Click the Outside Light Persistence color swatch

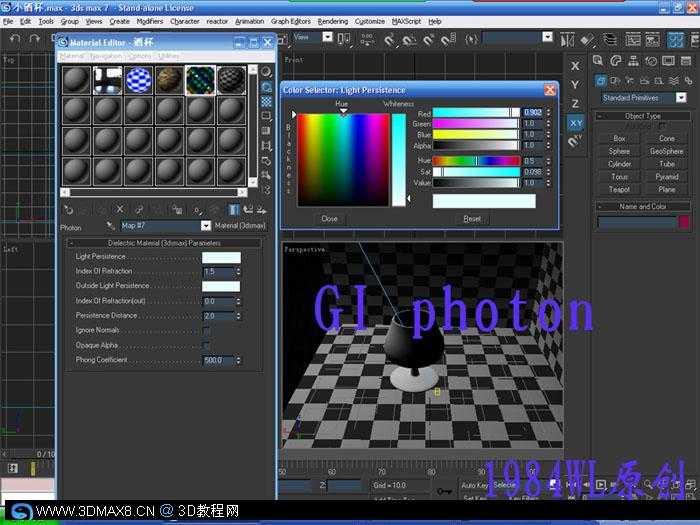pyautogui.click(x=221, y=286)
